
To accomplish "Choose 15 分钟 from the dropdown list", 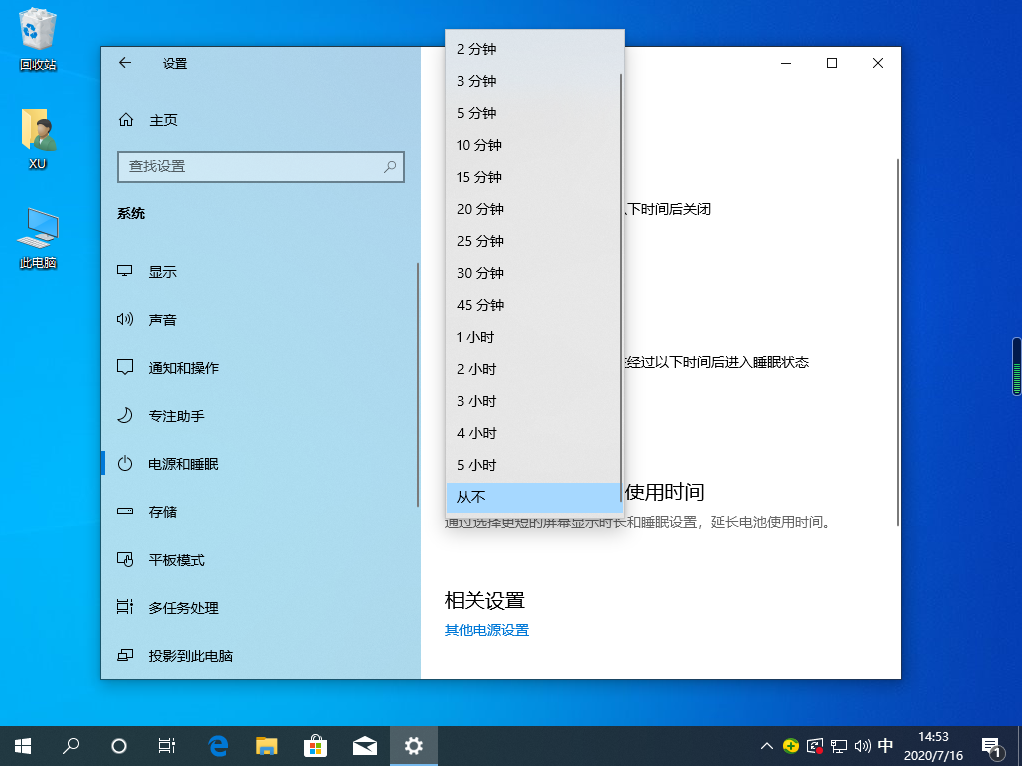I will coord(533,177).
